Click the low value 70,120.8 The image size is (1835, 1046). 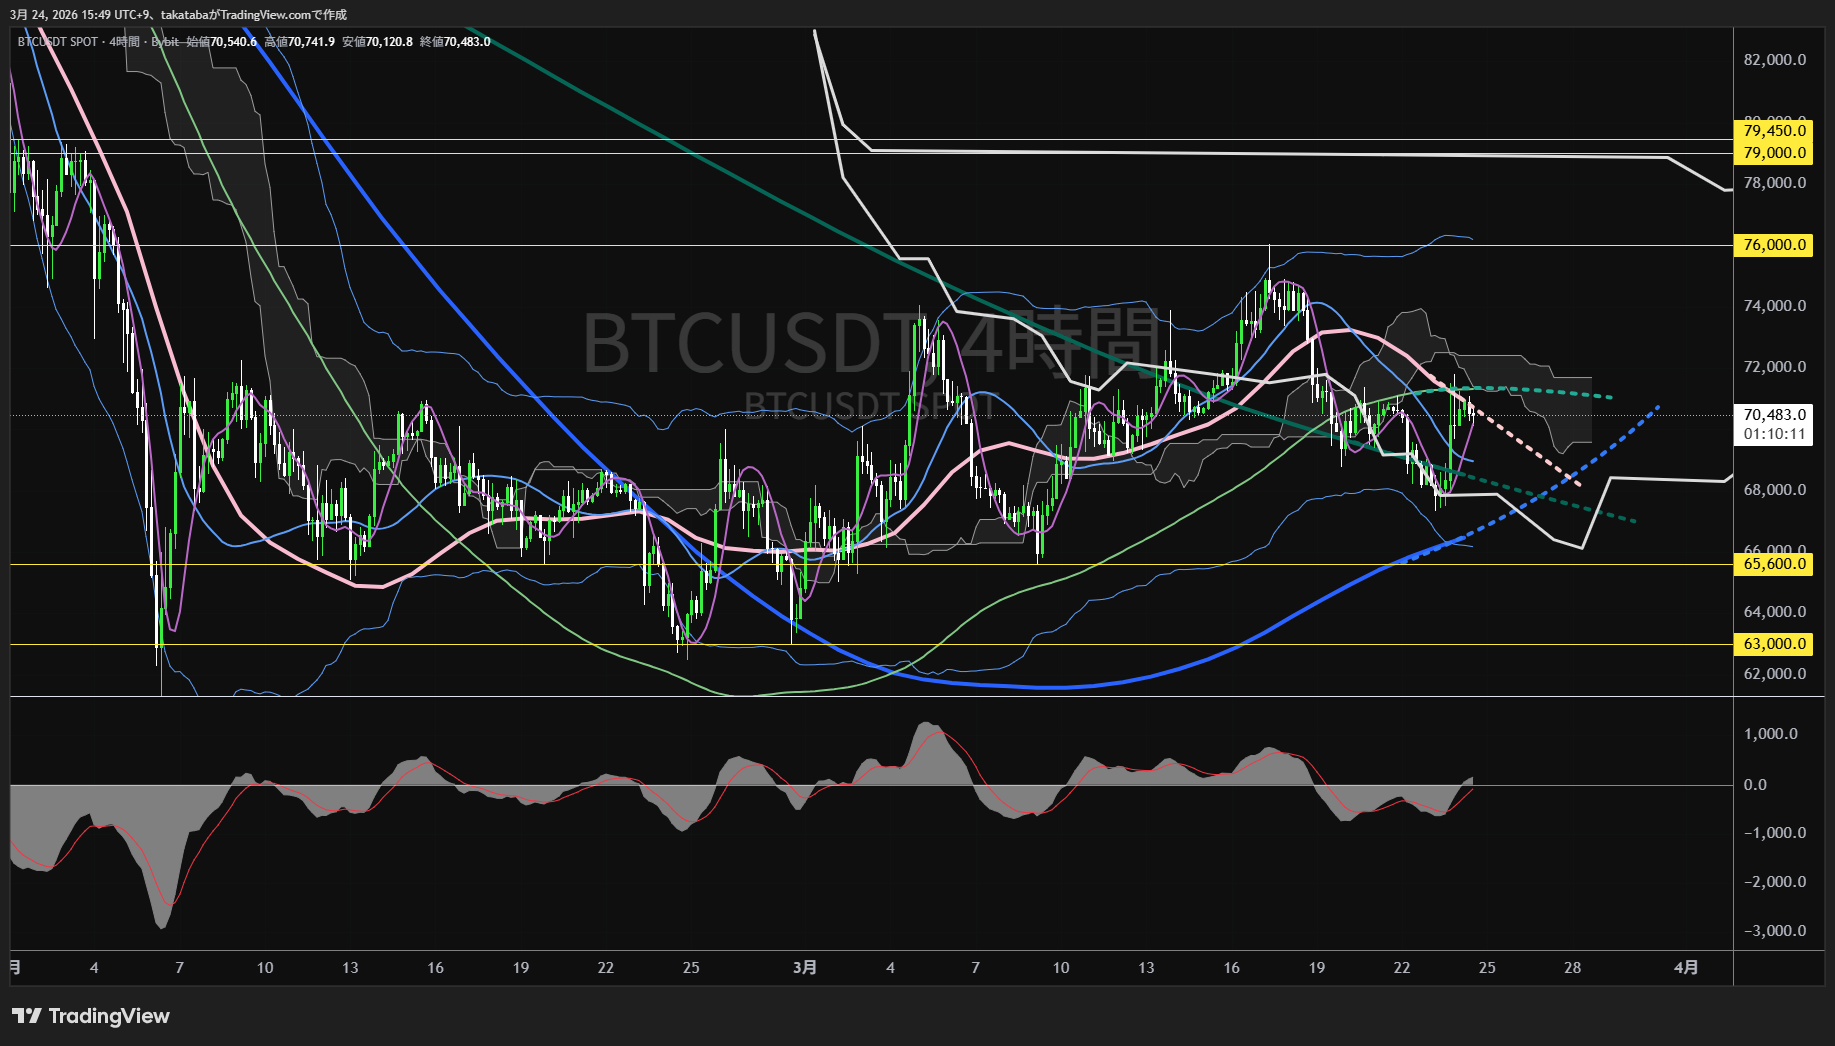(x=389, y=42)
